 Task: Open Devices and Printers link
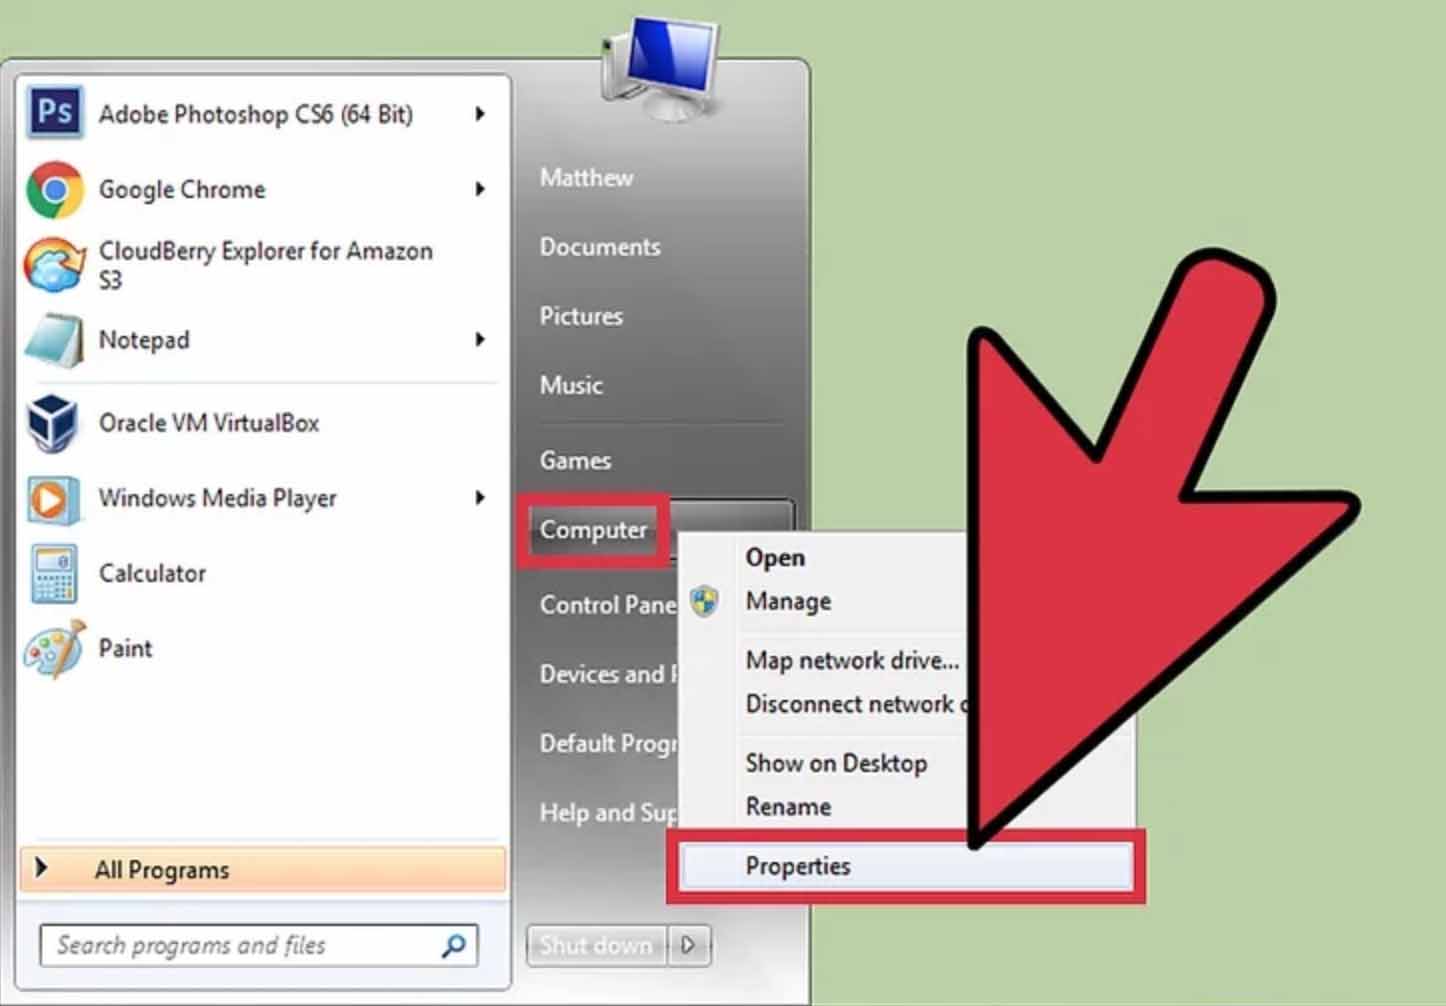coord(608,674)
